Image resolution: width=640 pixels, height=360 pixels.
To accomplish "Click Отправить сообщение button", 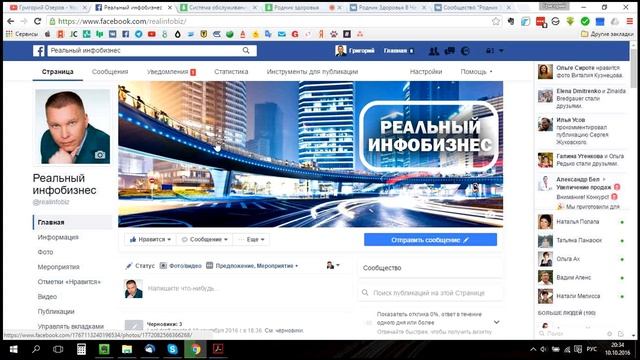I will point(430,240).
